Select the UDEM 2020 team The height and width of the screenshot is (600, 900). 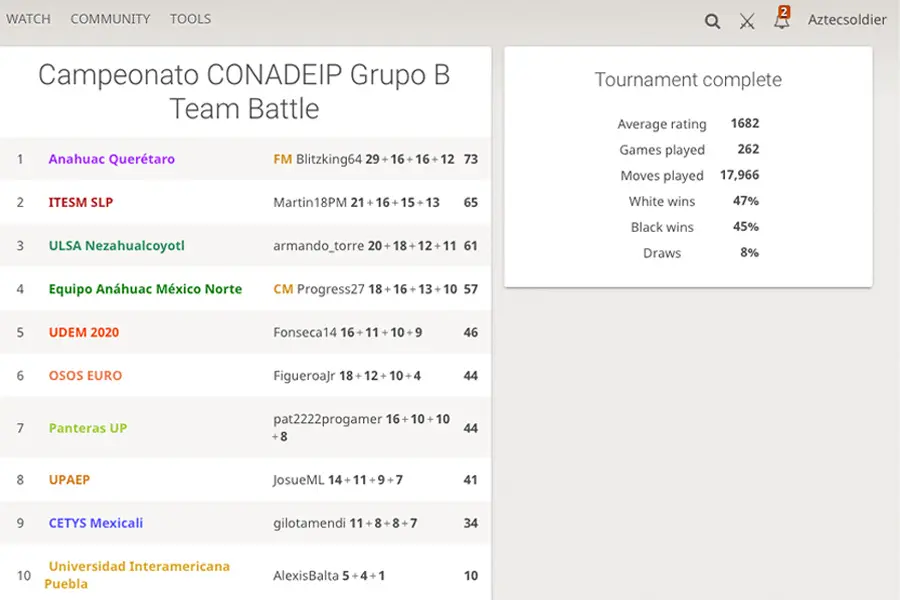pos(84,332)
